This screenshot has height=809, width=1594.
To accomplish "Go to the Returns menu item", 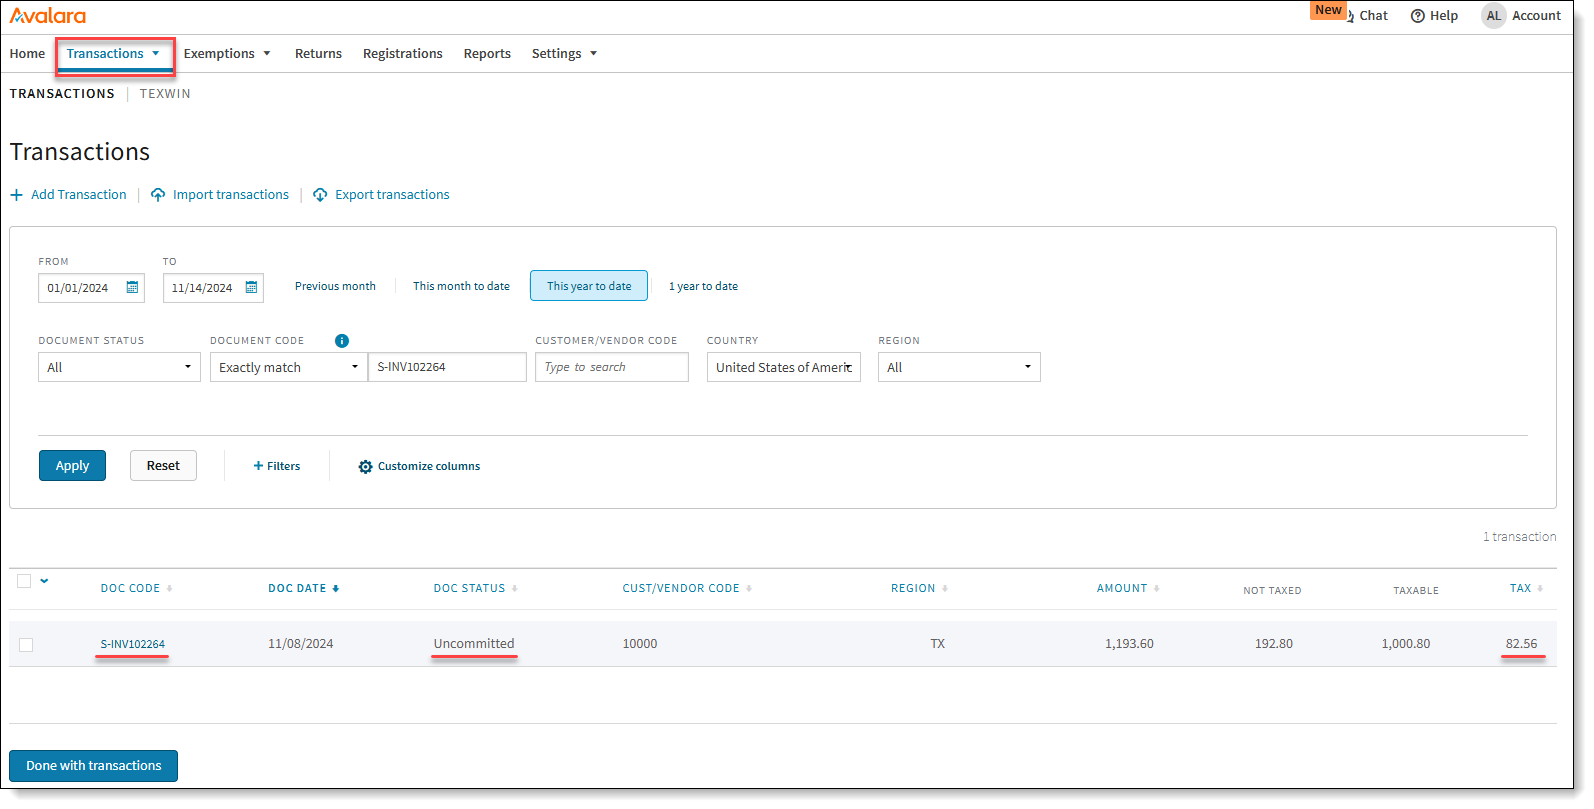I will [318, 54].
